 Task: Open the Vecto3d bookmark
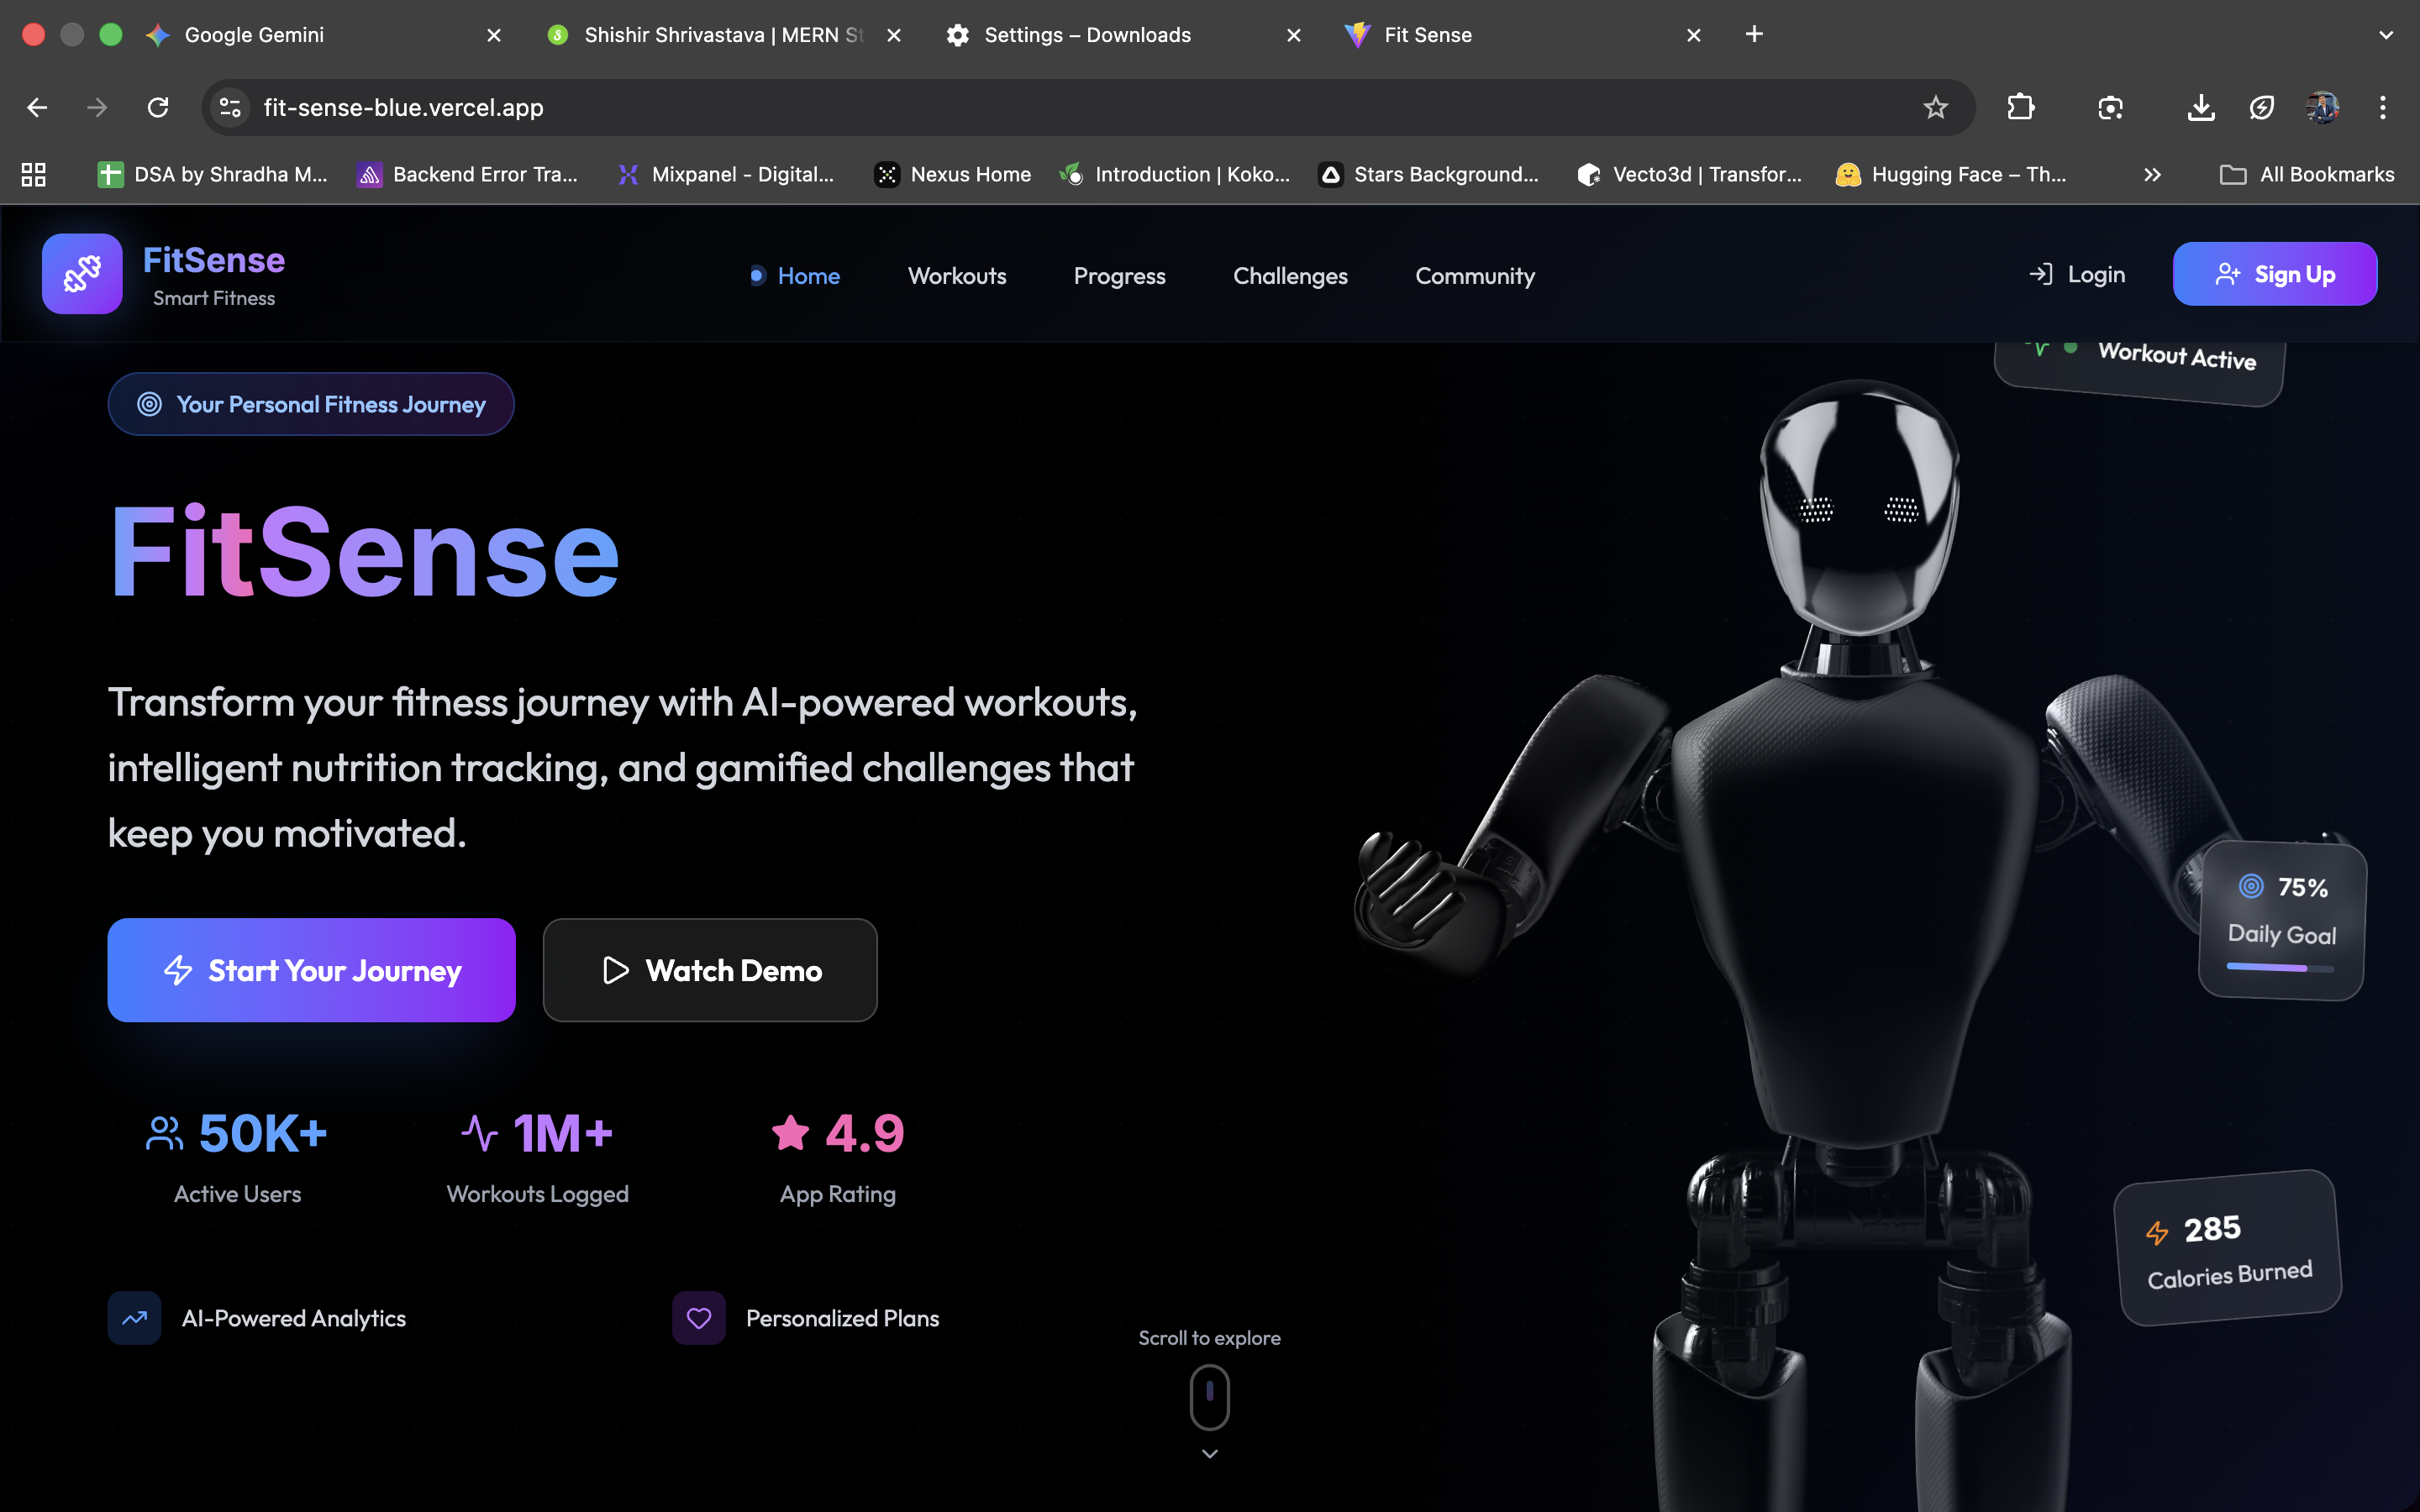1689,174
